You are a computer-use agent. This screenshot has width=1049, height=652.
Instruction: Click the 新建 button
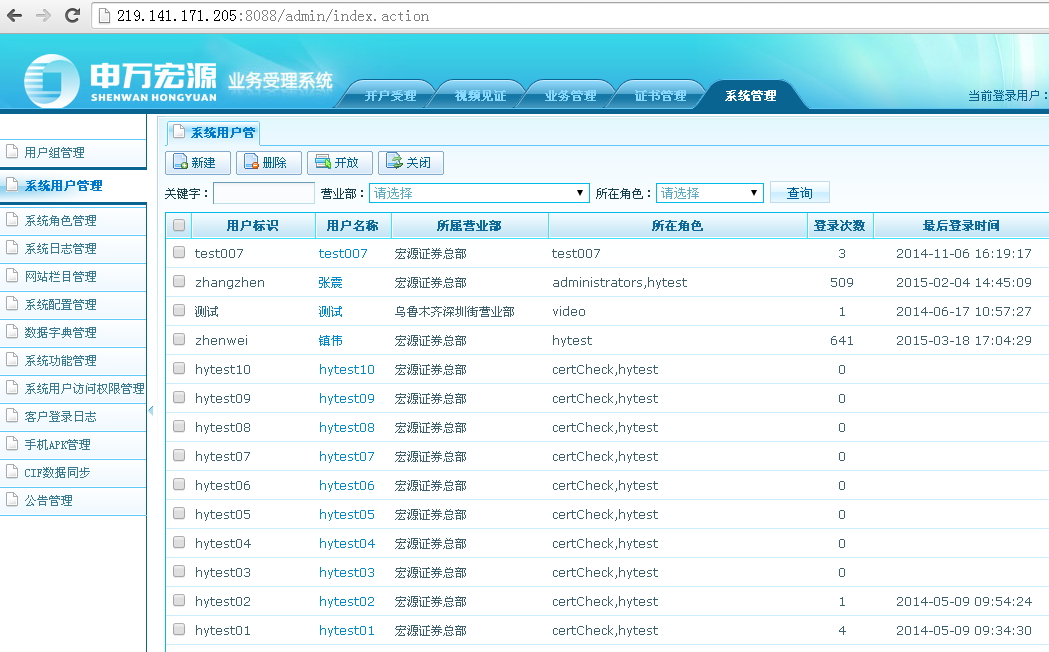pyautogui.click(x=197, y=162)
